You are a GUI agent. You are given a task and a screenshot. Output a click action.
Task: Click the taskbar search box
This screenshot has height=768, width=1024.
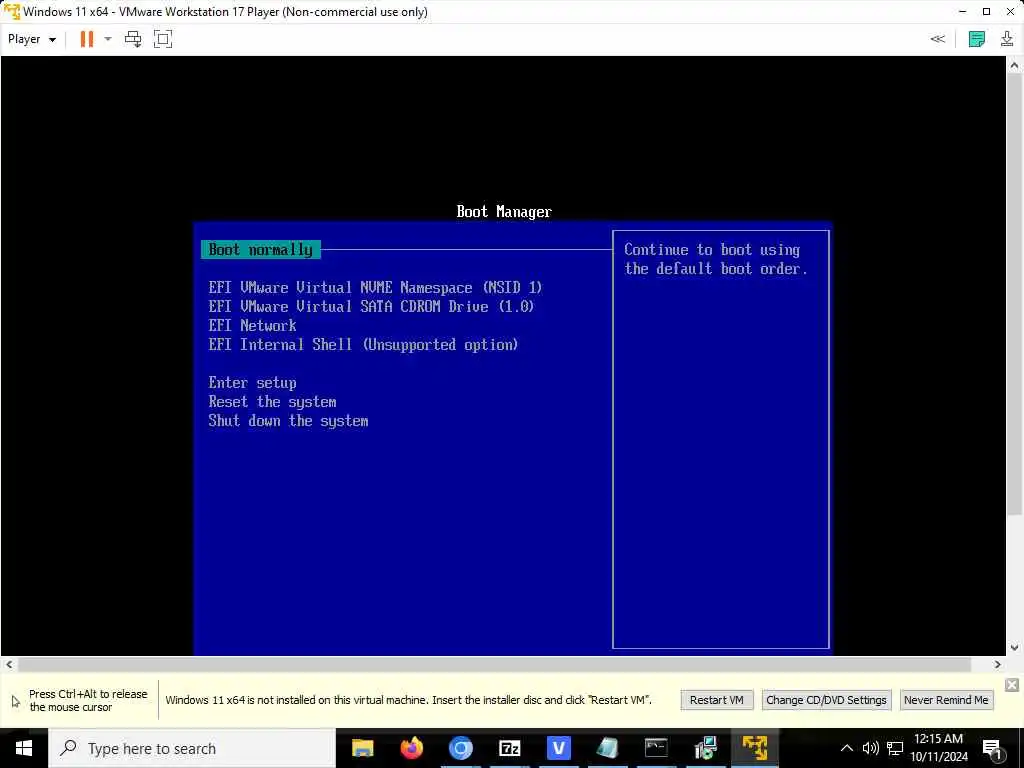pos(192,748)
